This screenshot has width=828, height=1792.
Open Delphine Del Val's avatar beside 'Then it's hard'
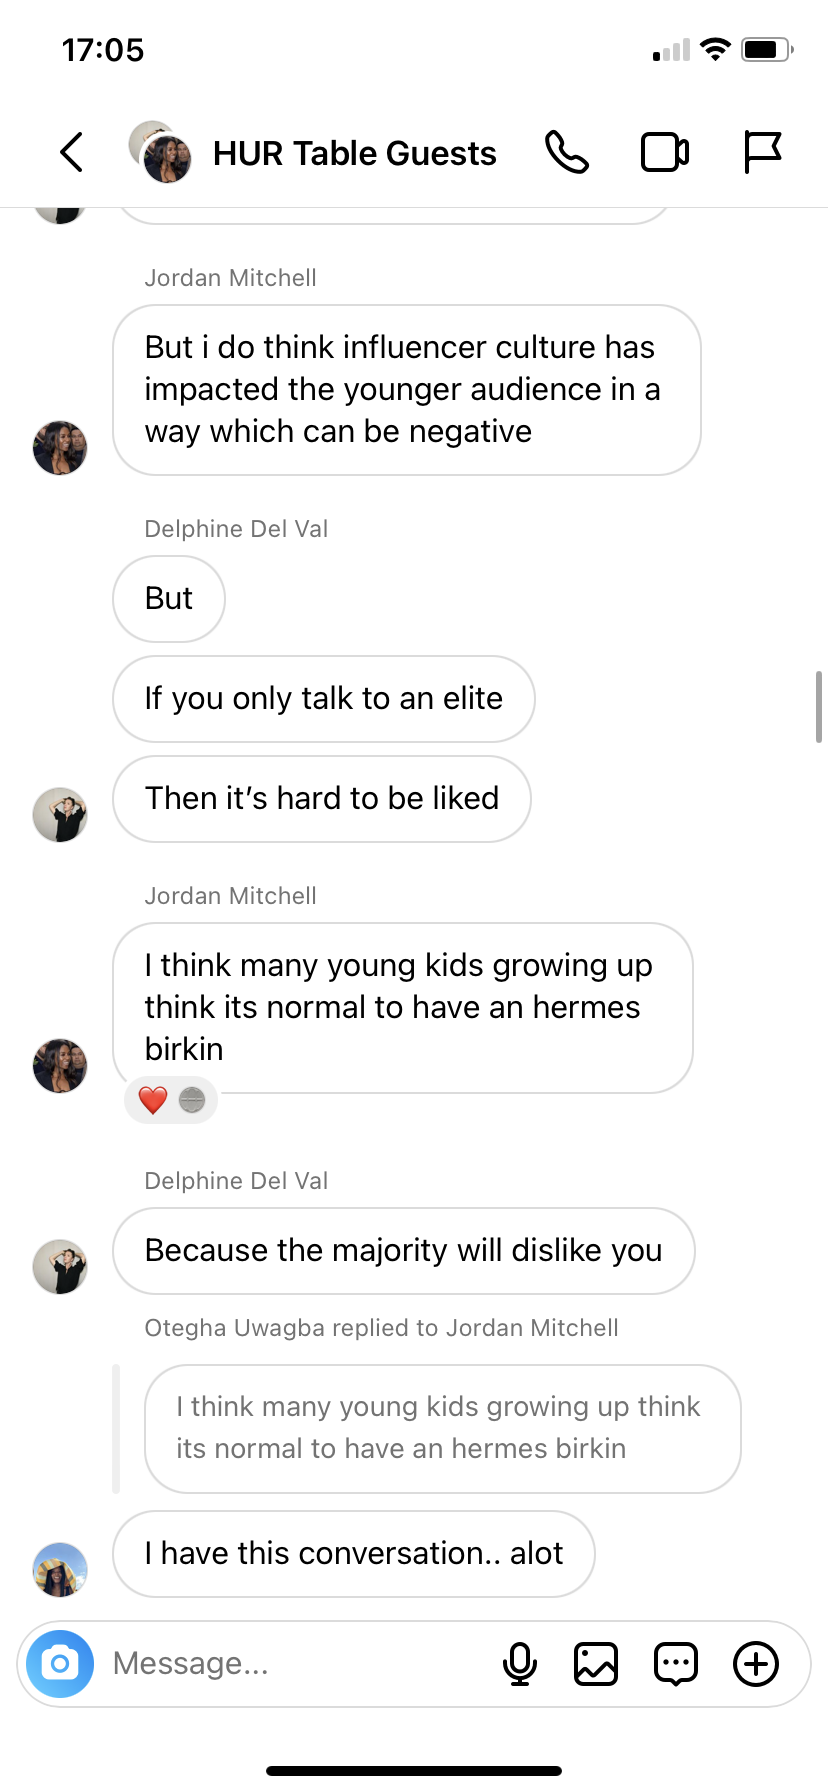pyautogui.click(x=60, y=814)
